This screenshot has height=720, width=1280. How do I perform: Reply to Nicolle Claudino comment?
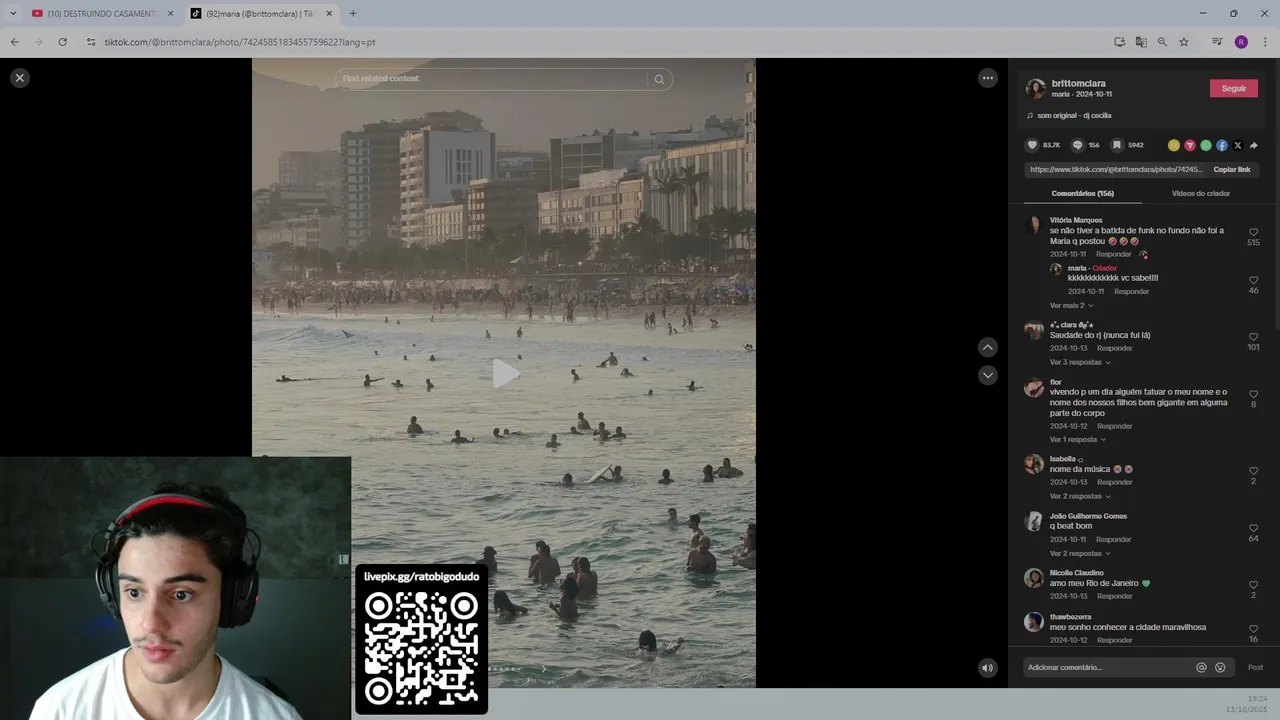click(x=1114, y=597)
